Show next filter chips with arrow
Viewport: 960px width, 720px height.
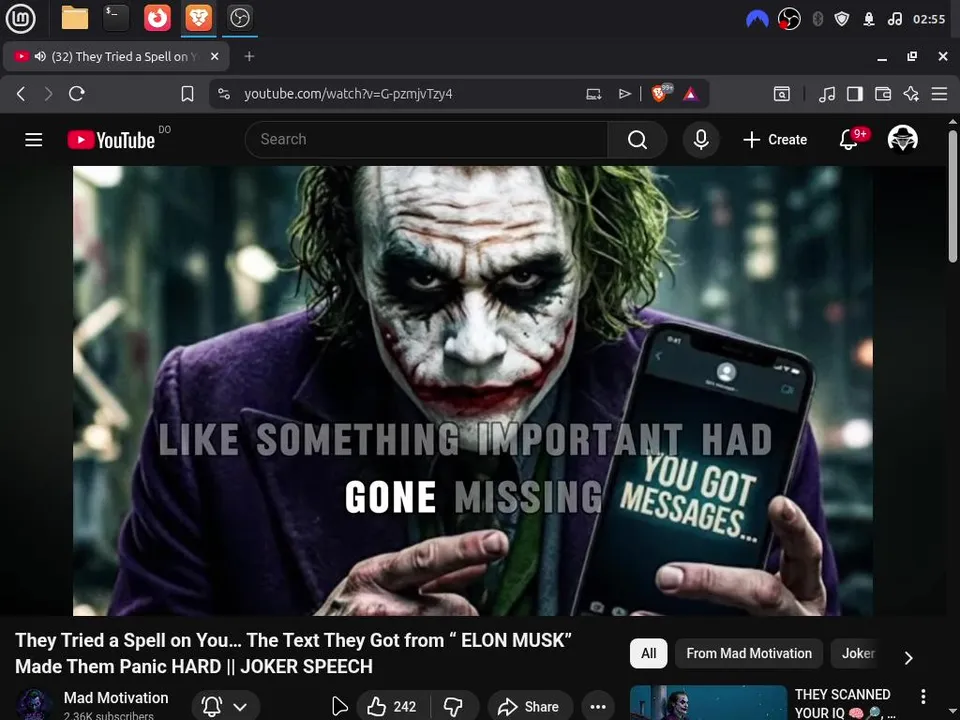click(x=909, y=658)
